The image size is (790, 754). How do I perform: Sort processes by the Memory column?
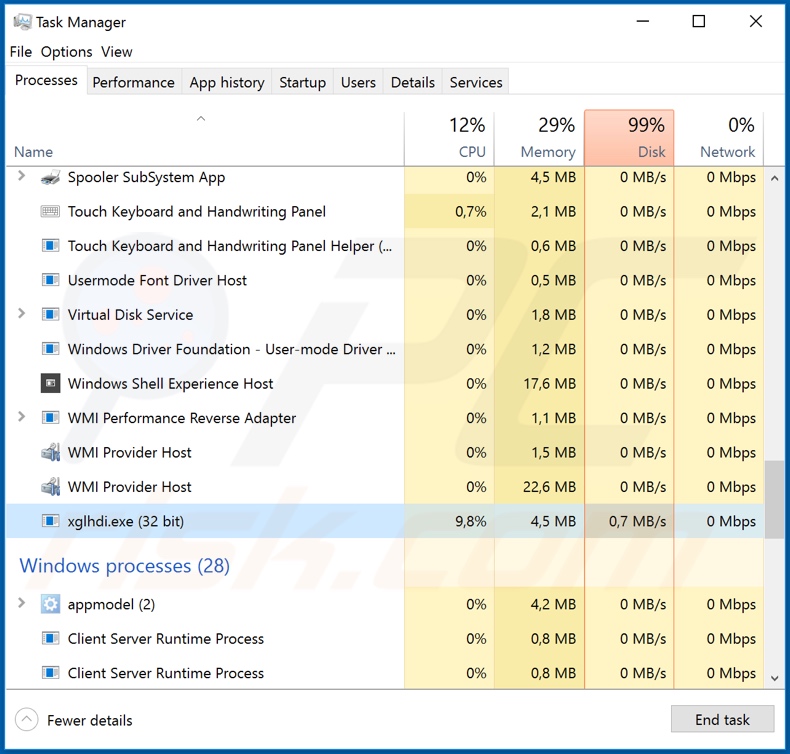(539, 138)
